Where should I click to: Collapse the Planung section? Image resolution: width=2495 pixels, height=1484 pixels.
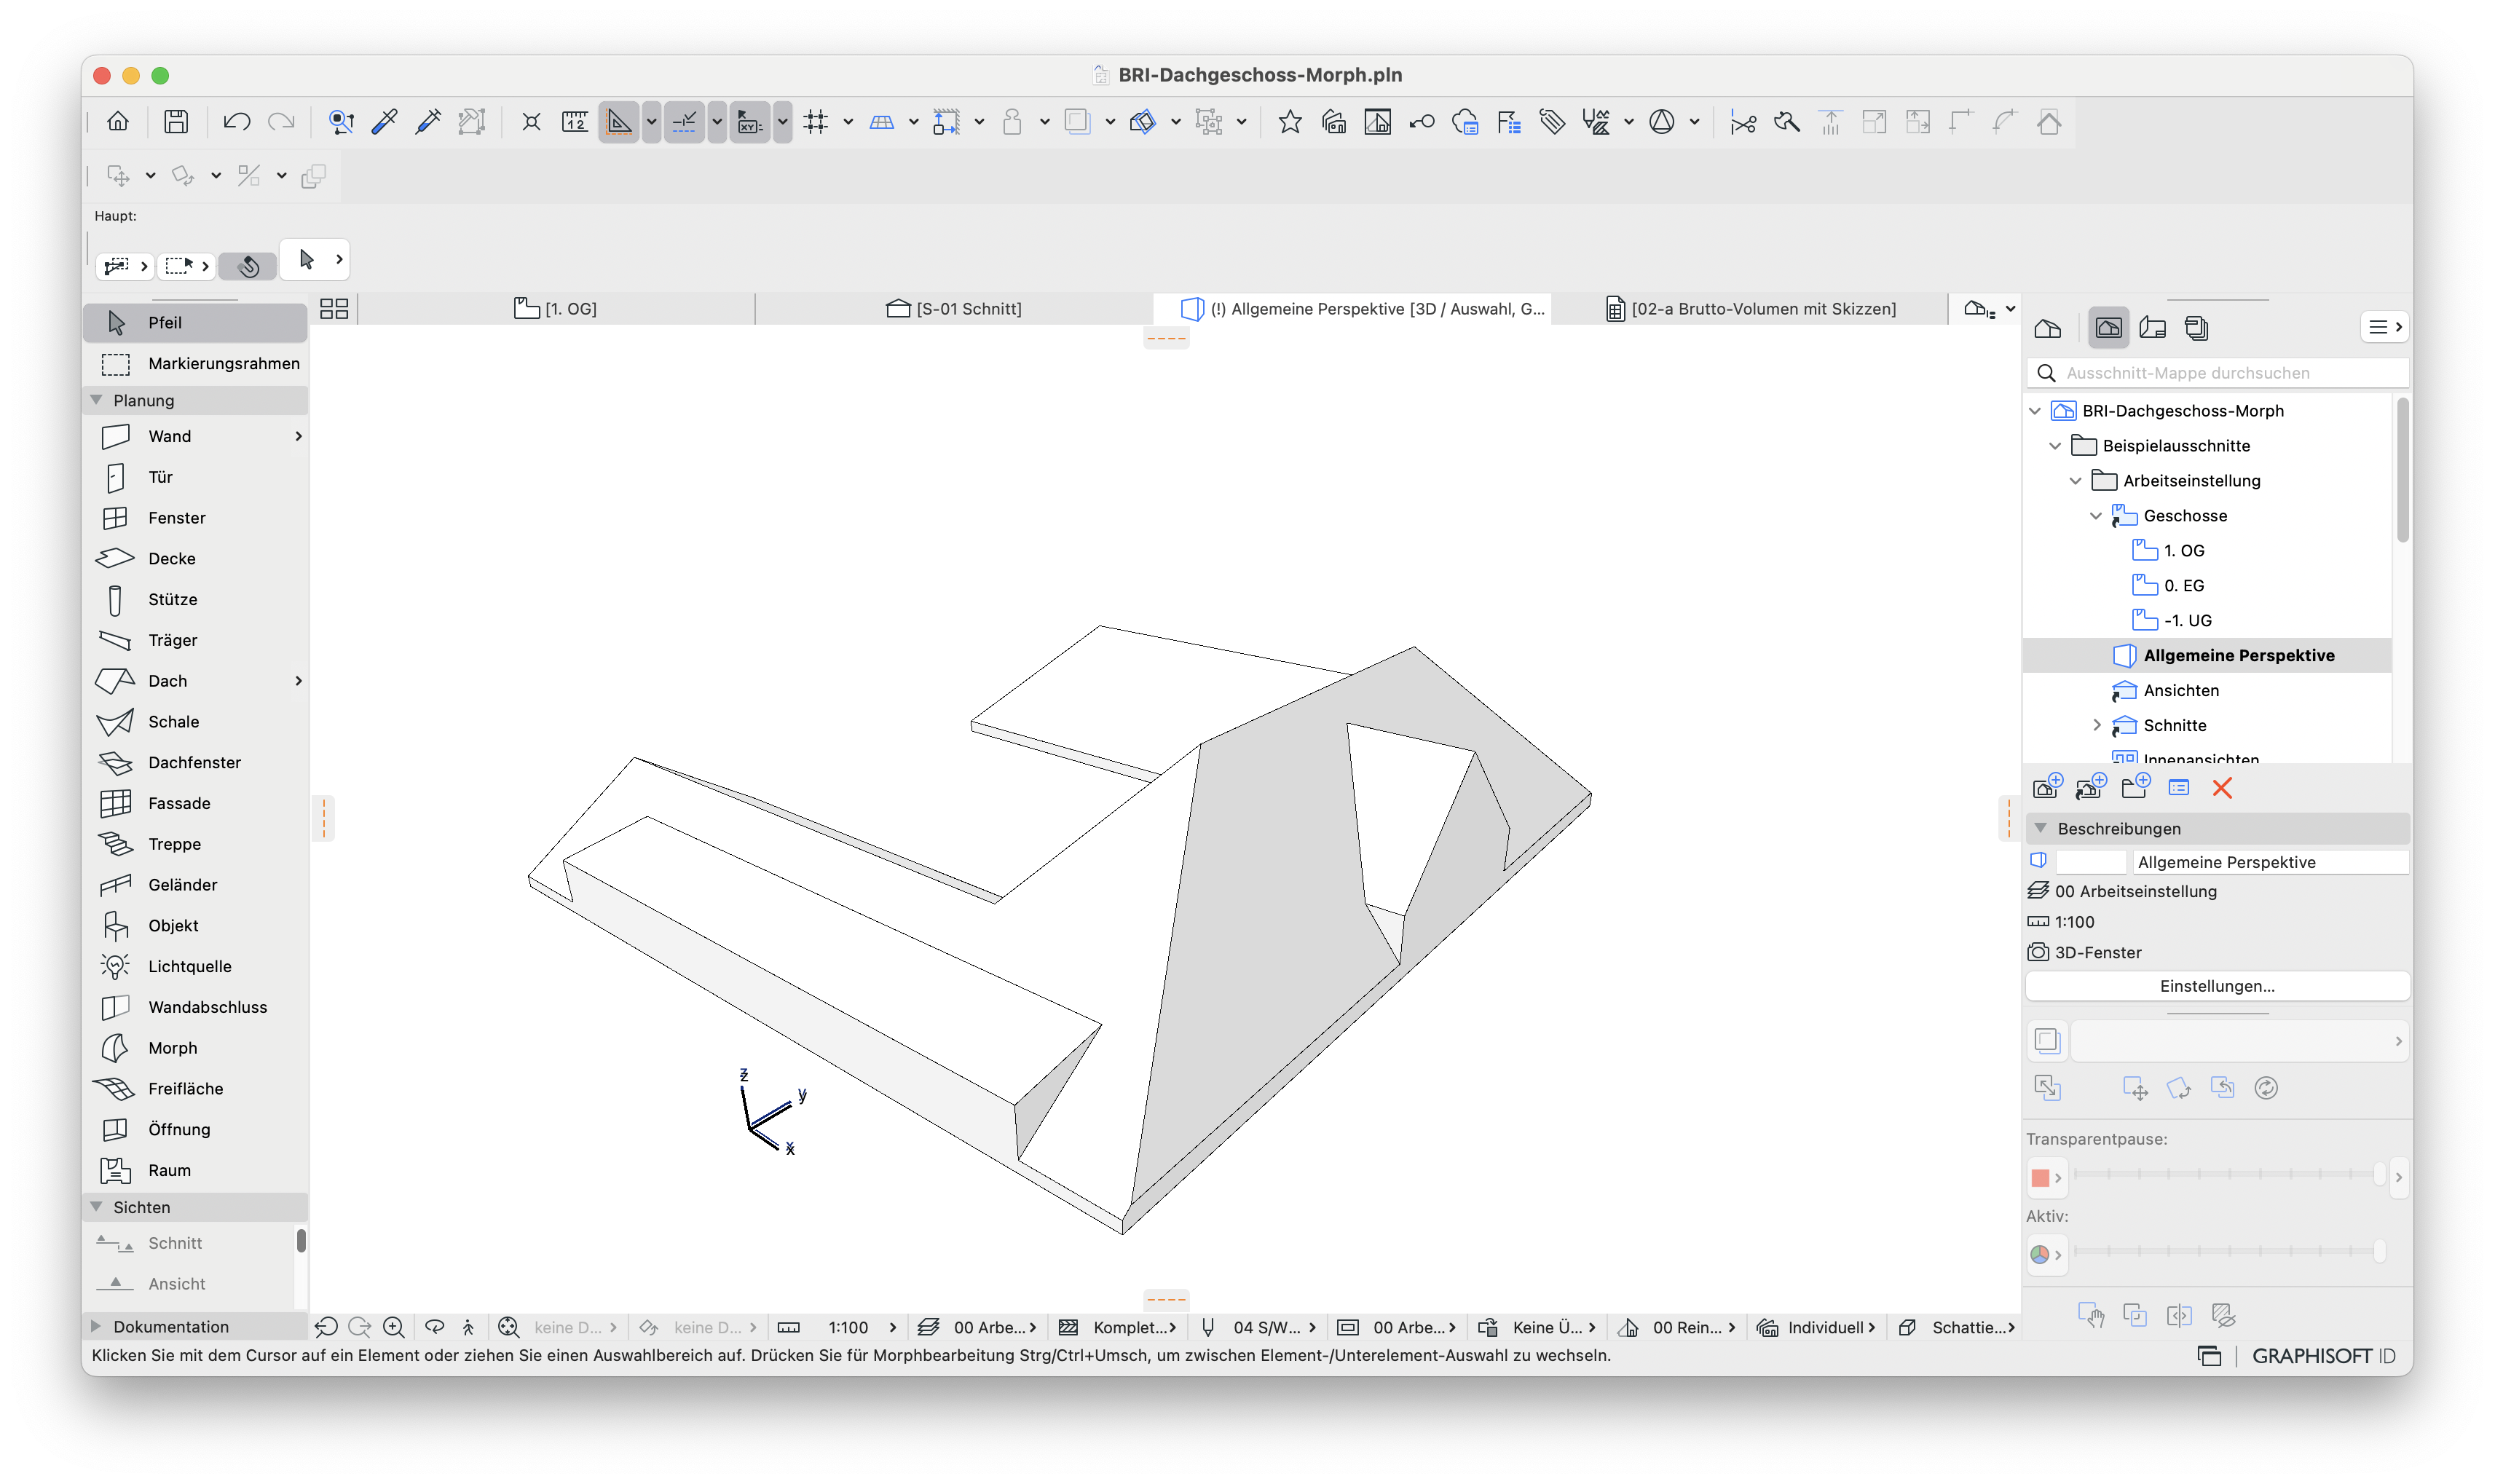(x=97, y=400)
